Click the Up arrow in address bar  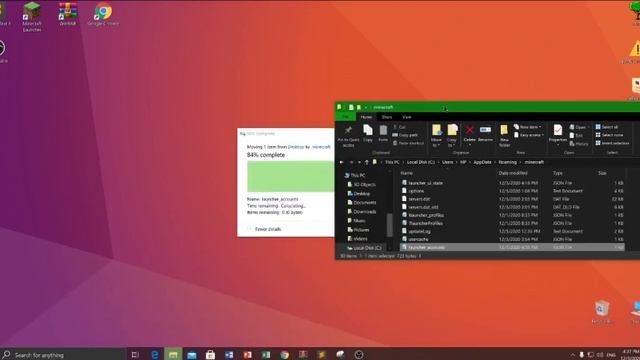pyautogui.click(x=367, y=162)
